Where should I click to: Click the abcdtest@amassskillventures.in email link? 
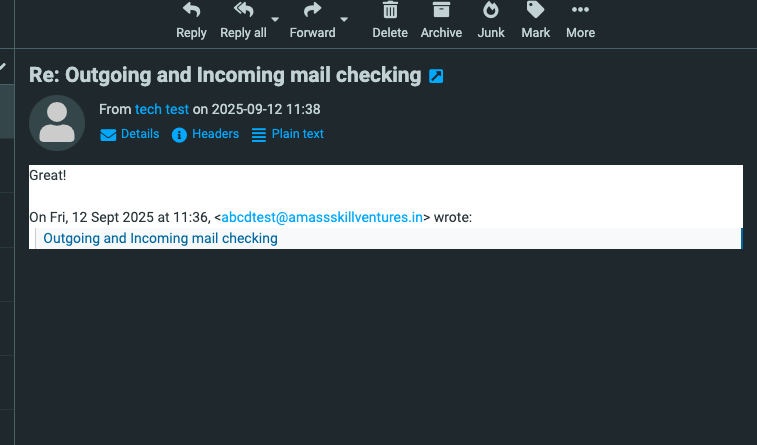point(322,216)
